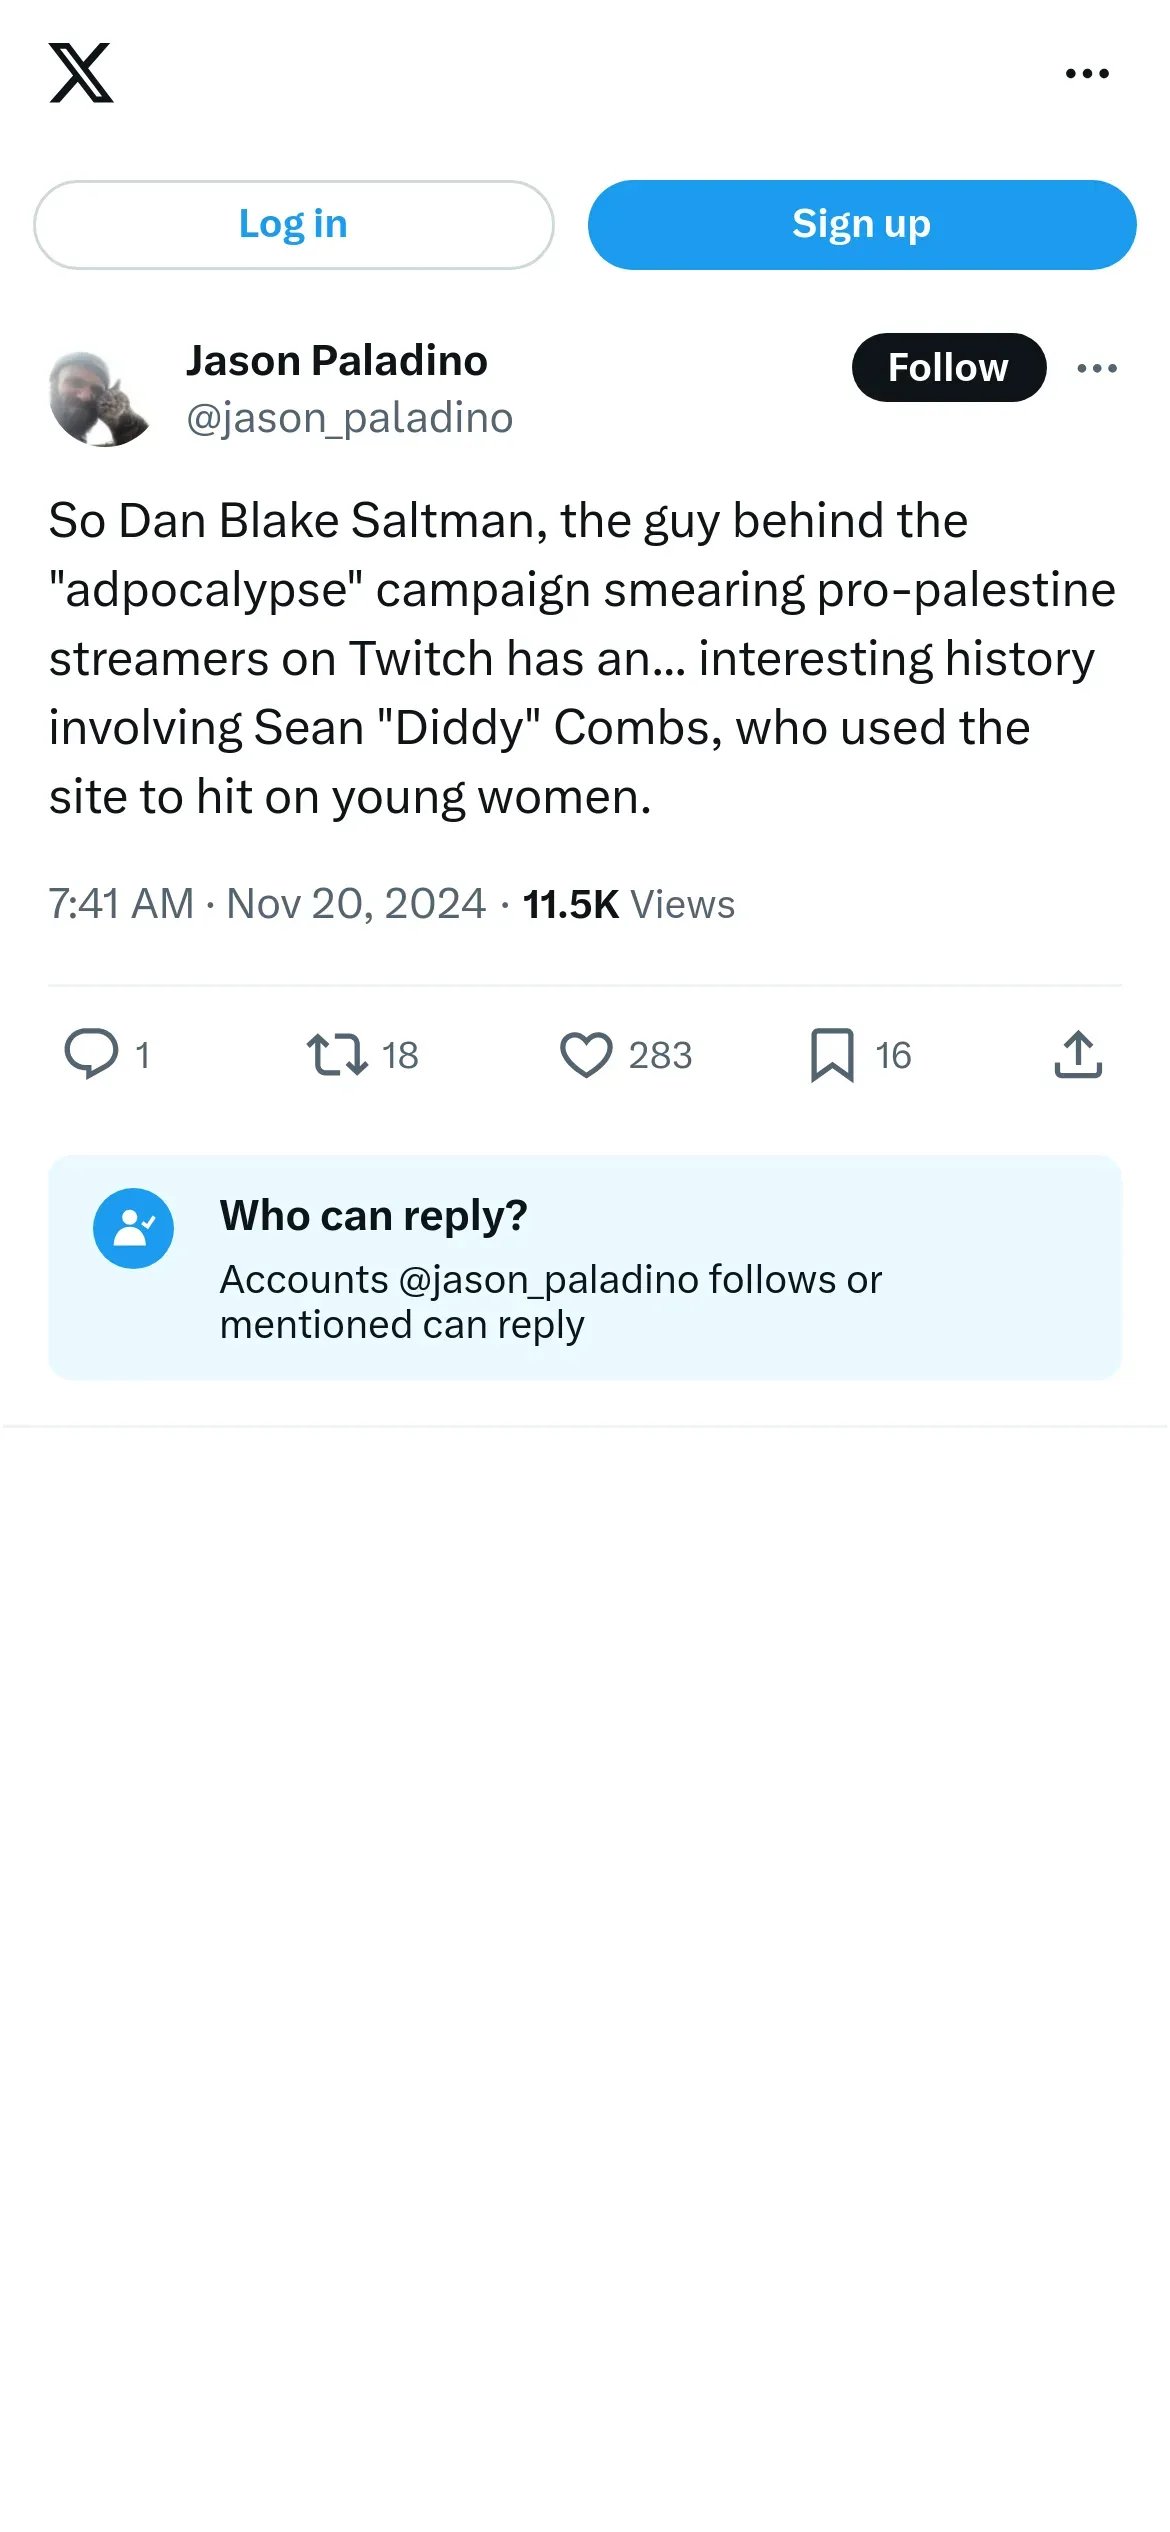
Task: Open the Jason Paladino display name link
Action: pyautogui.click(x=336, y=361)
